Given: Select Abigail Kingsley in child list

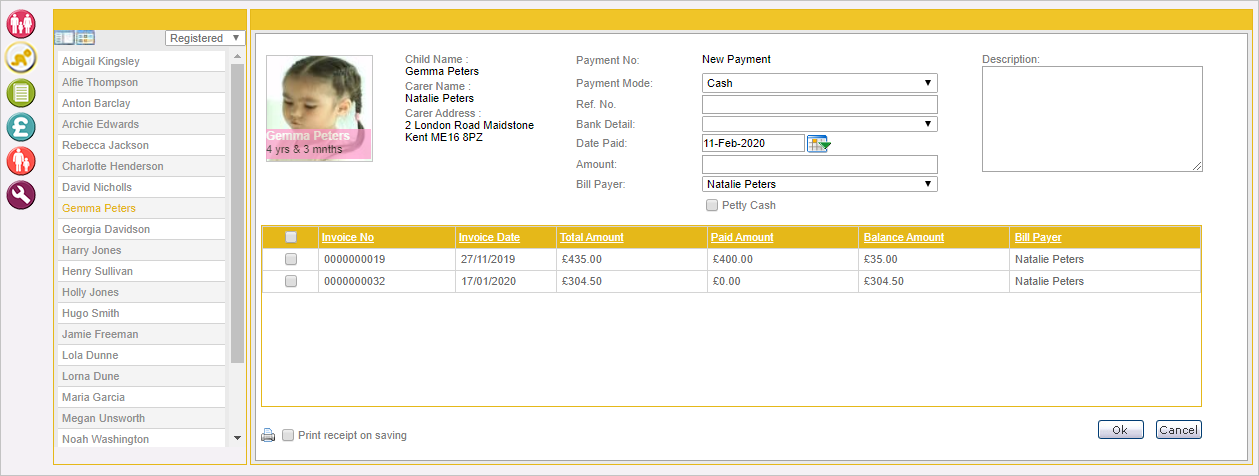Looking at the screenshot, I should point(141,61).
